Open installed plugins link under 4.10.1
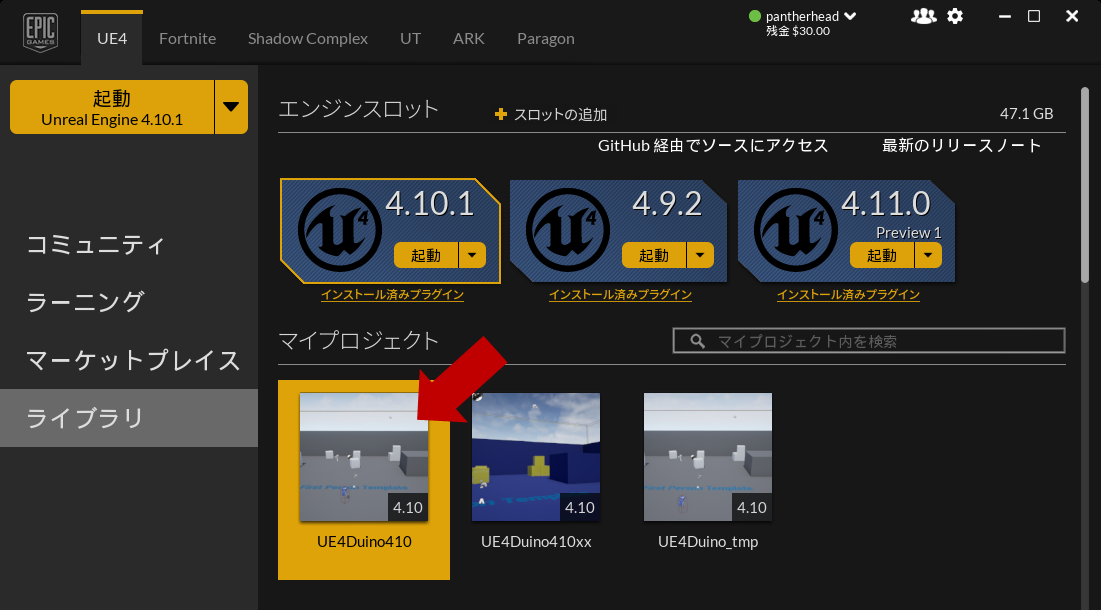This screenshot has width=1101, height=610. point(393,295)
